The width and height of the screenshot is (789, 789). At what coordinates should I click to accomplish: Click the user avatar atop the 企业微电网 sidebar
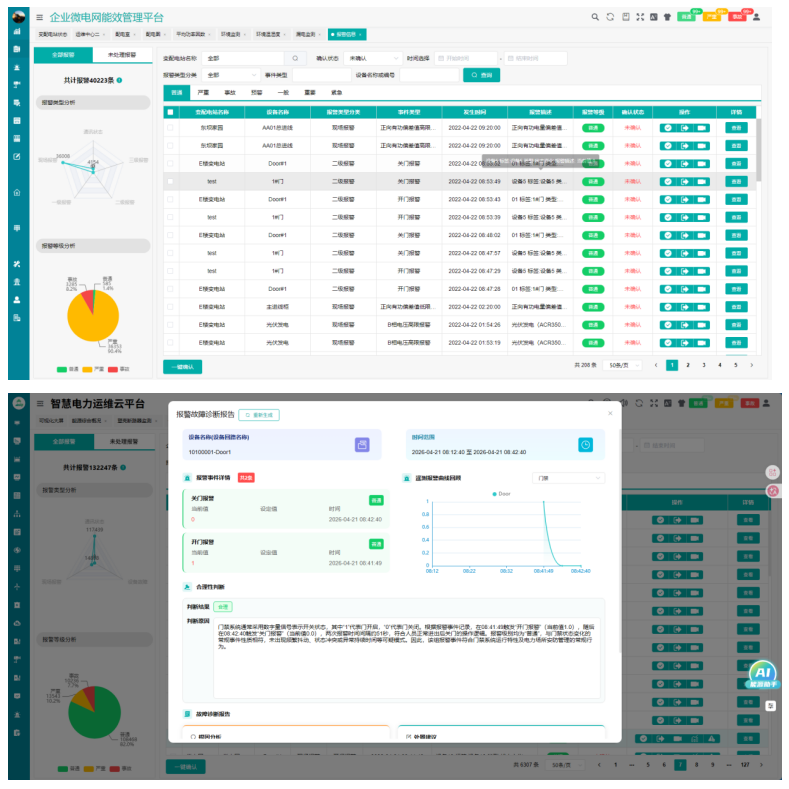pos(19,17)
